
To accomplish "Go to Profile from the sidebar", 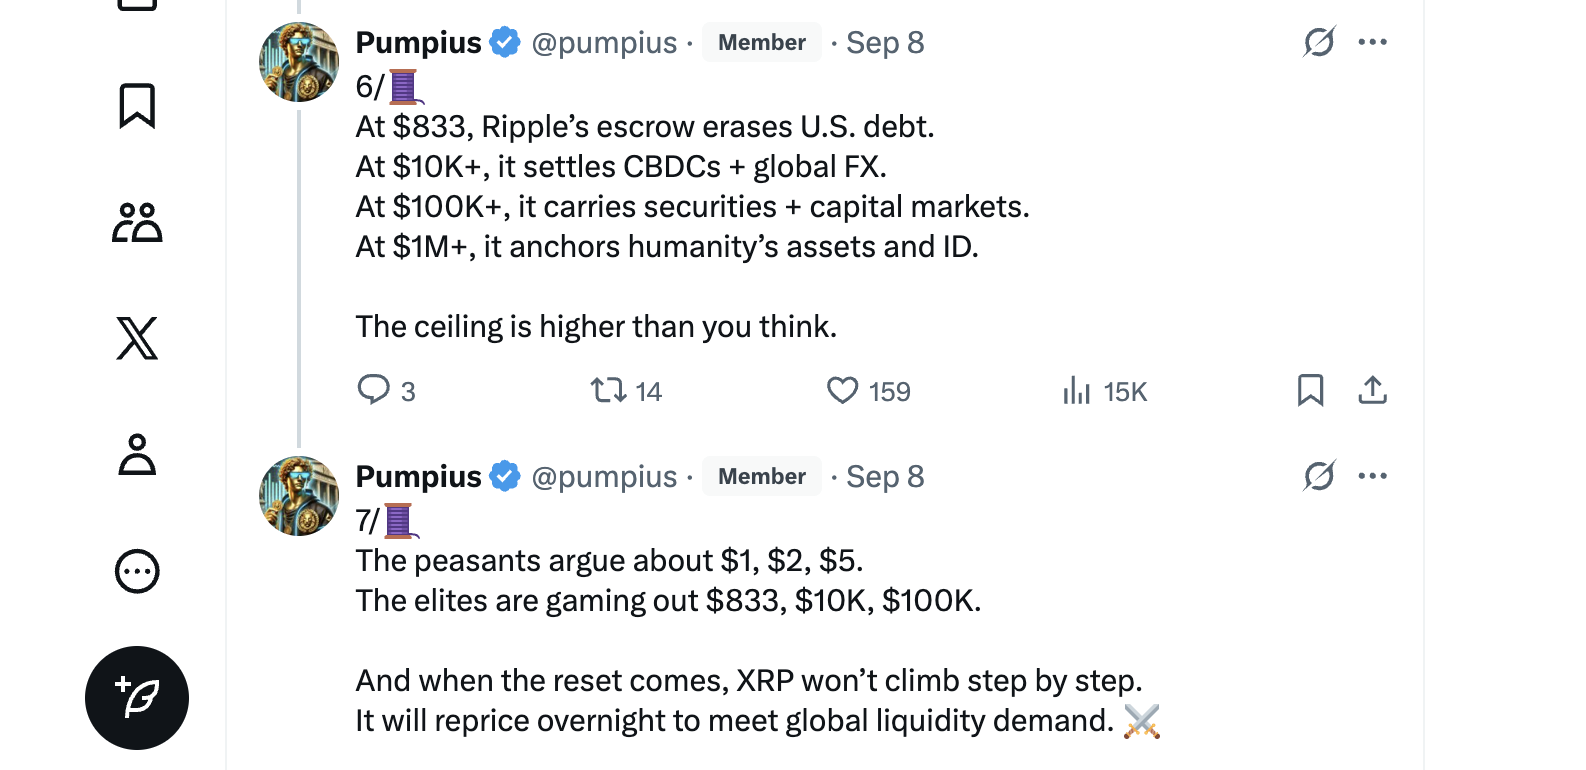I will (x=137, y=455).
